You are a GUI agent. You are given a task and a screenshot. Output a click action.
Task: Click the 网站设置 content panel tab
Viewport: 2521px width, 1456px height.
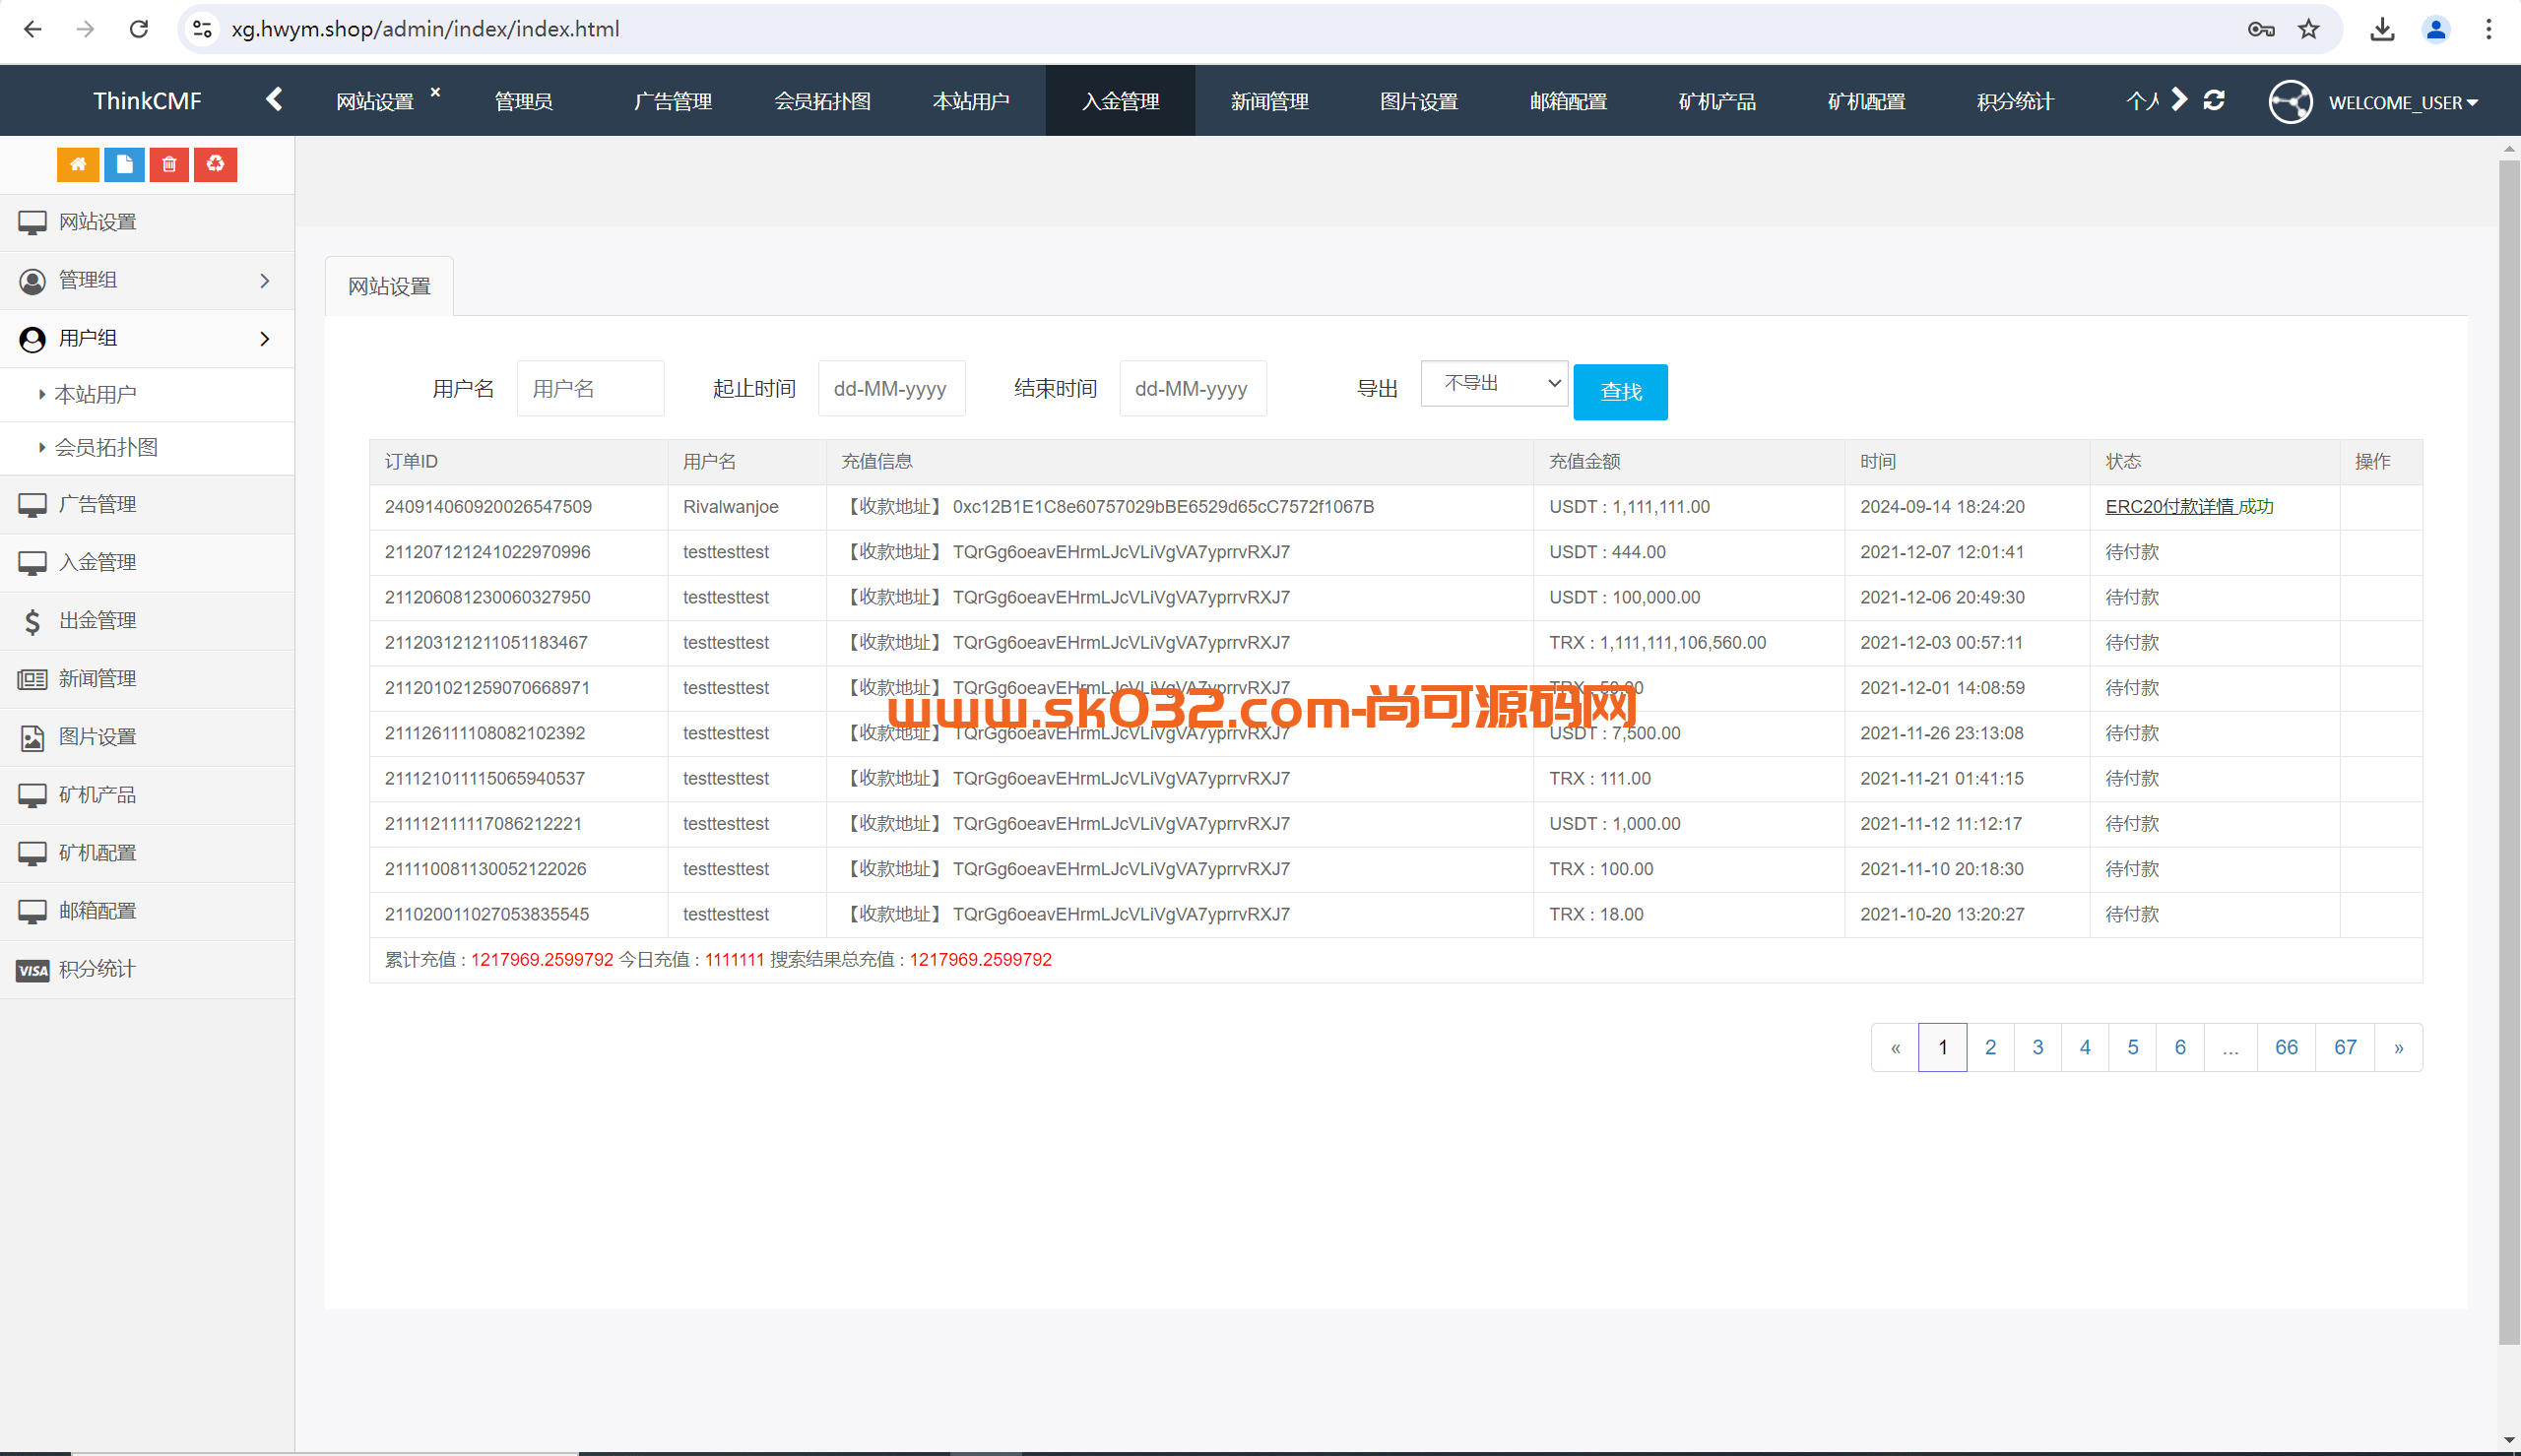[389, 286]
